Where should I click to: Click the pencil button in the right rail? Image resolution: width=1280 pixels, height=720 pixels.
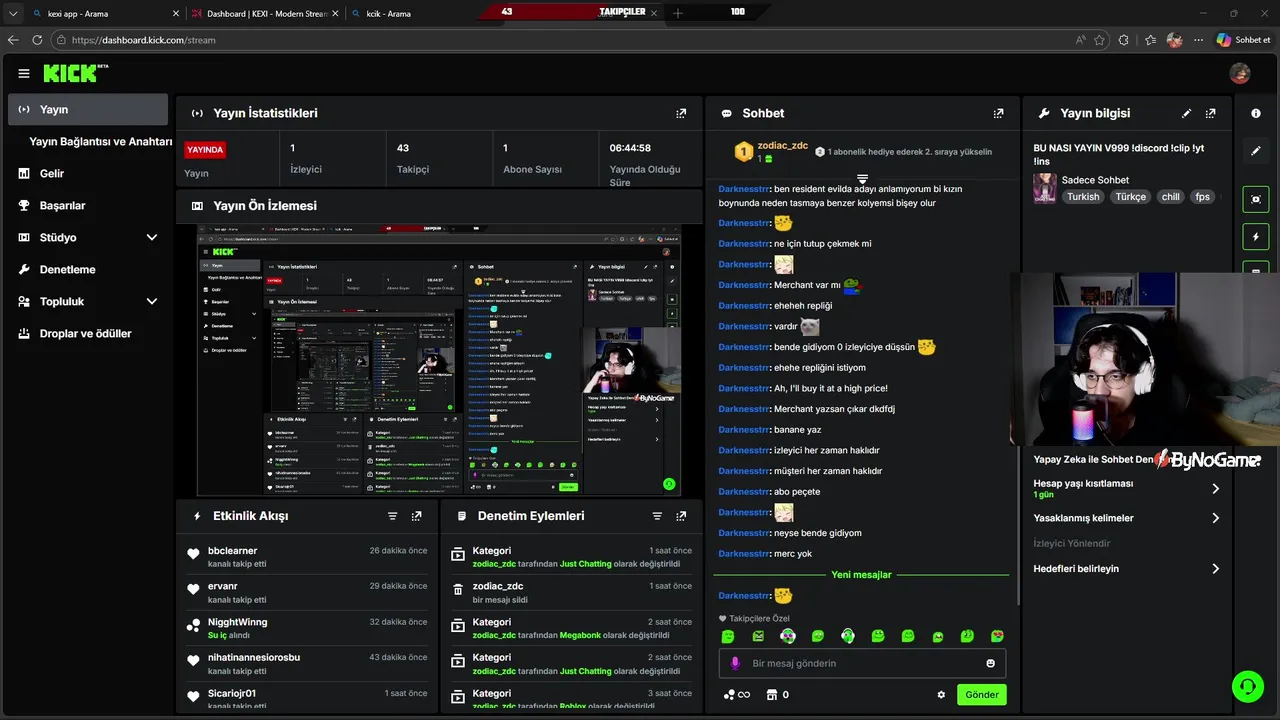1256,151
